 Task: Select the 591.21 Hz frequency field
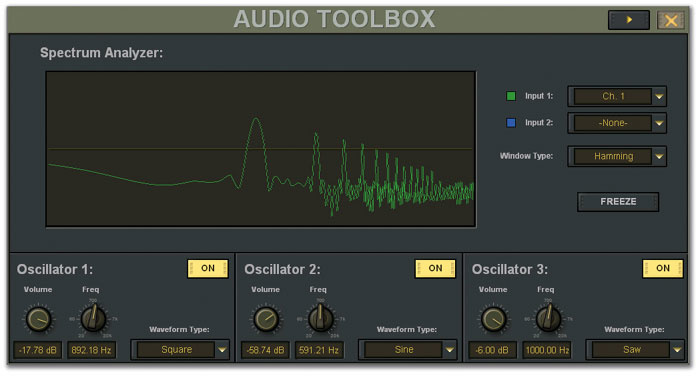click(319, 350)
